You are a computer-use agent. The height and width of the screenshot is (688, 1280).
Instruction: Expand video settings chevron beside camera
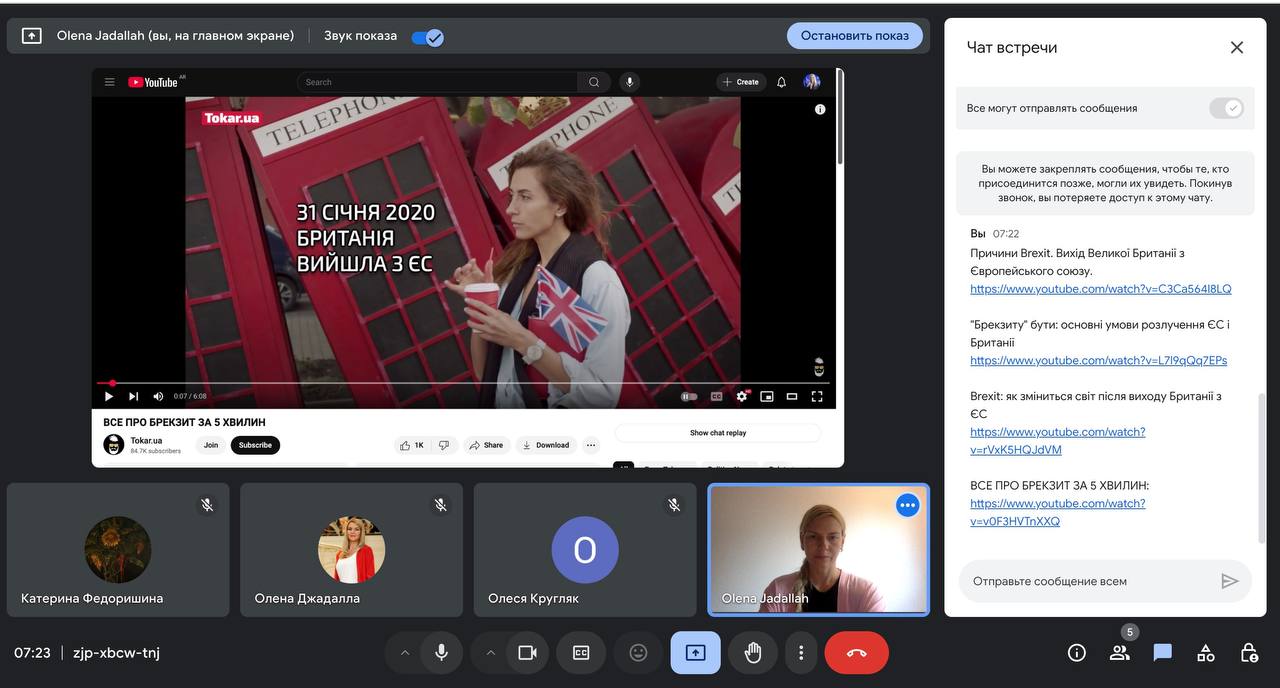(490, 653)
